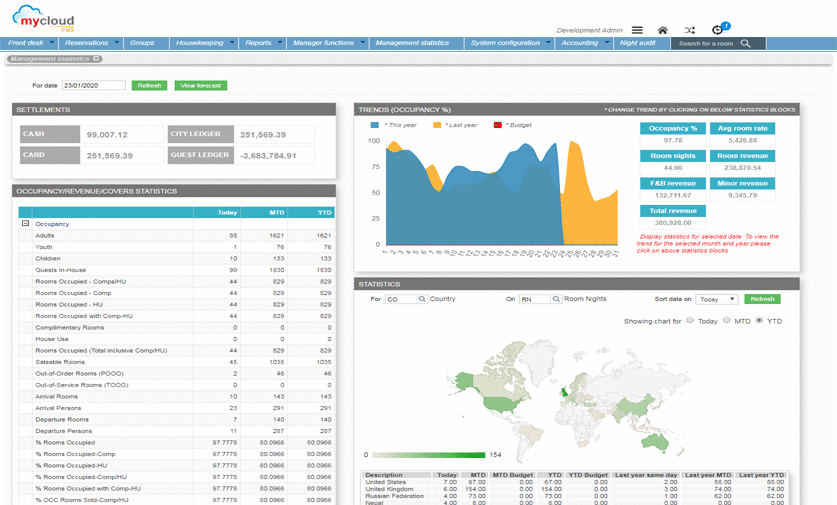This screenshot has width=837, height=505.
Task: Select the YTD chart radio button
Action: click(759, 321)
